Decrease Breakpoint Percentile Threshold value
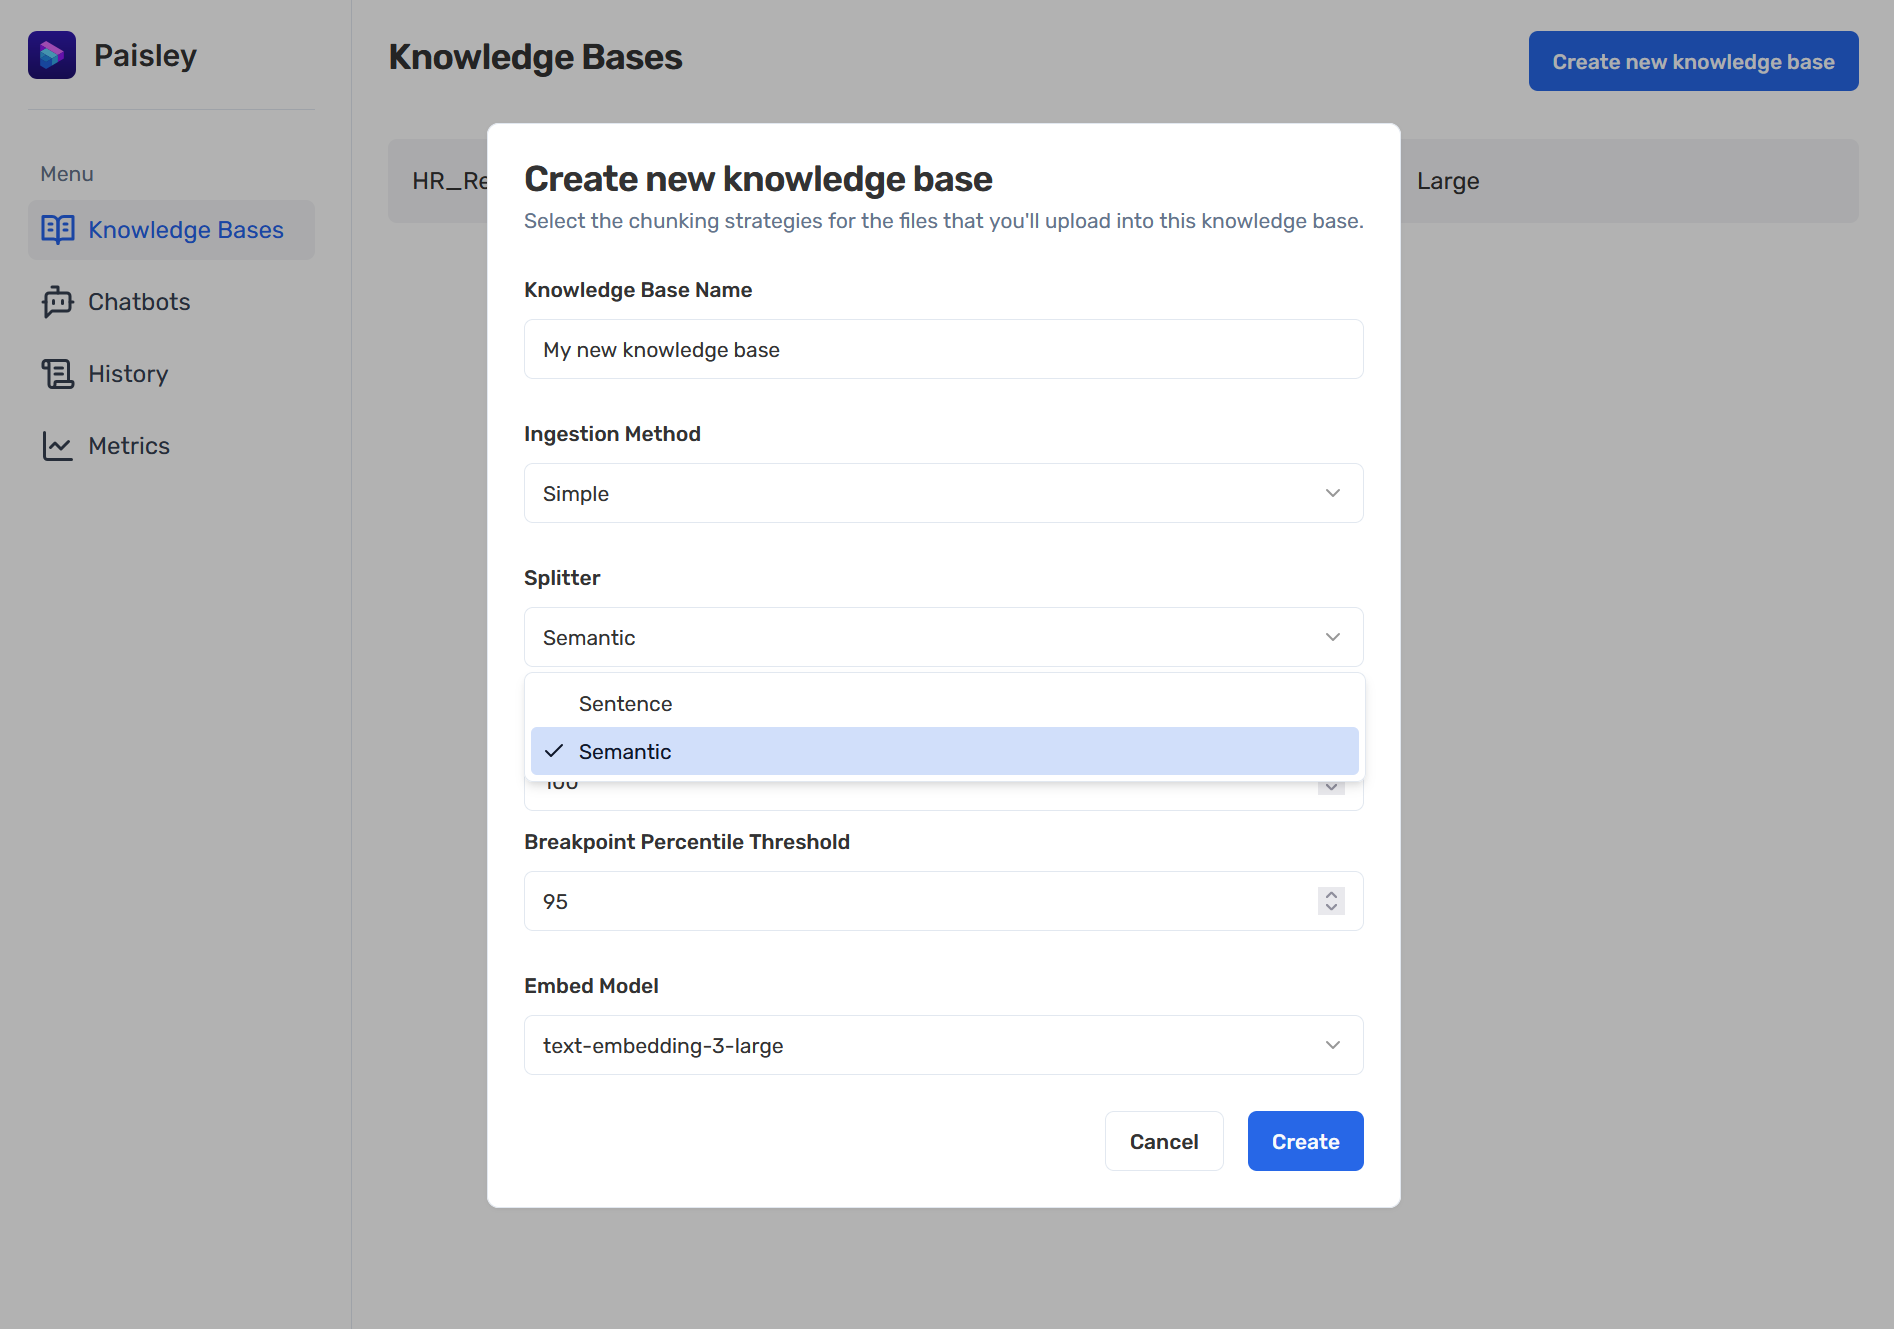 [1331, 908]
